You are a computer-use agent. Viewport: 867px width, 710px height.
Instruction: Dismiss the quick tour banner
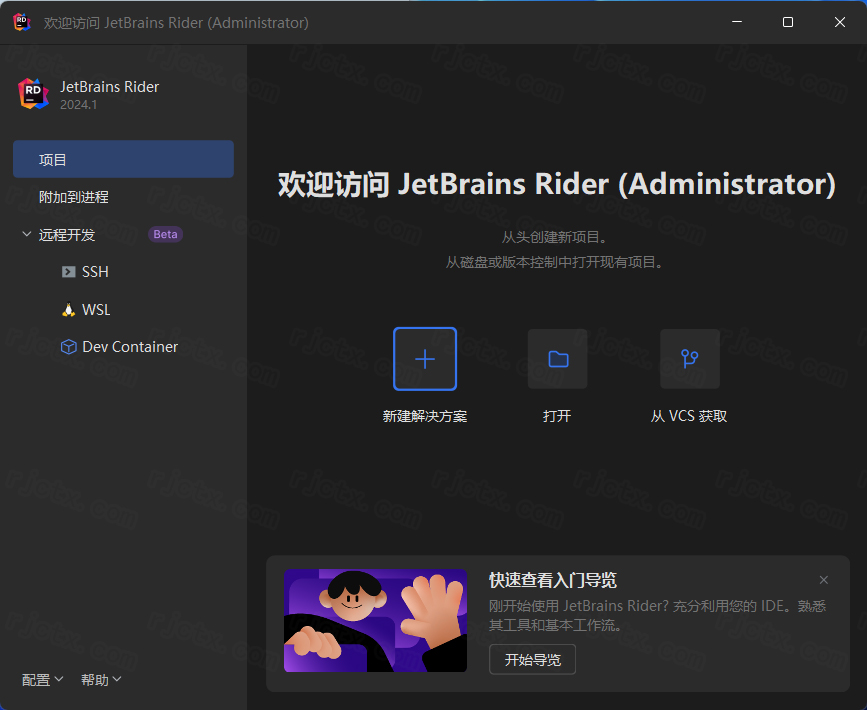click(823, 580)
